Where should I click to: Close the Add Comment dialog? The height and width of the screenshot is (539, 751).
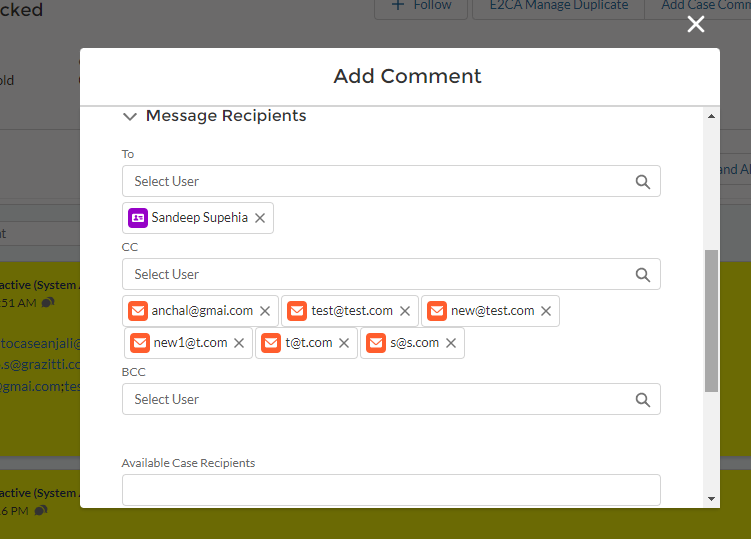(696, 24)
